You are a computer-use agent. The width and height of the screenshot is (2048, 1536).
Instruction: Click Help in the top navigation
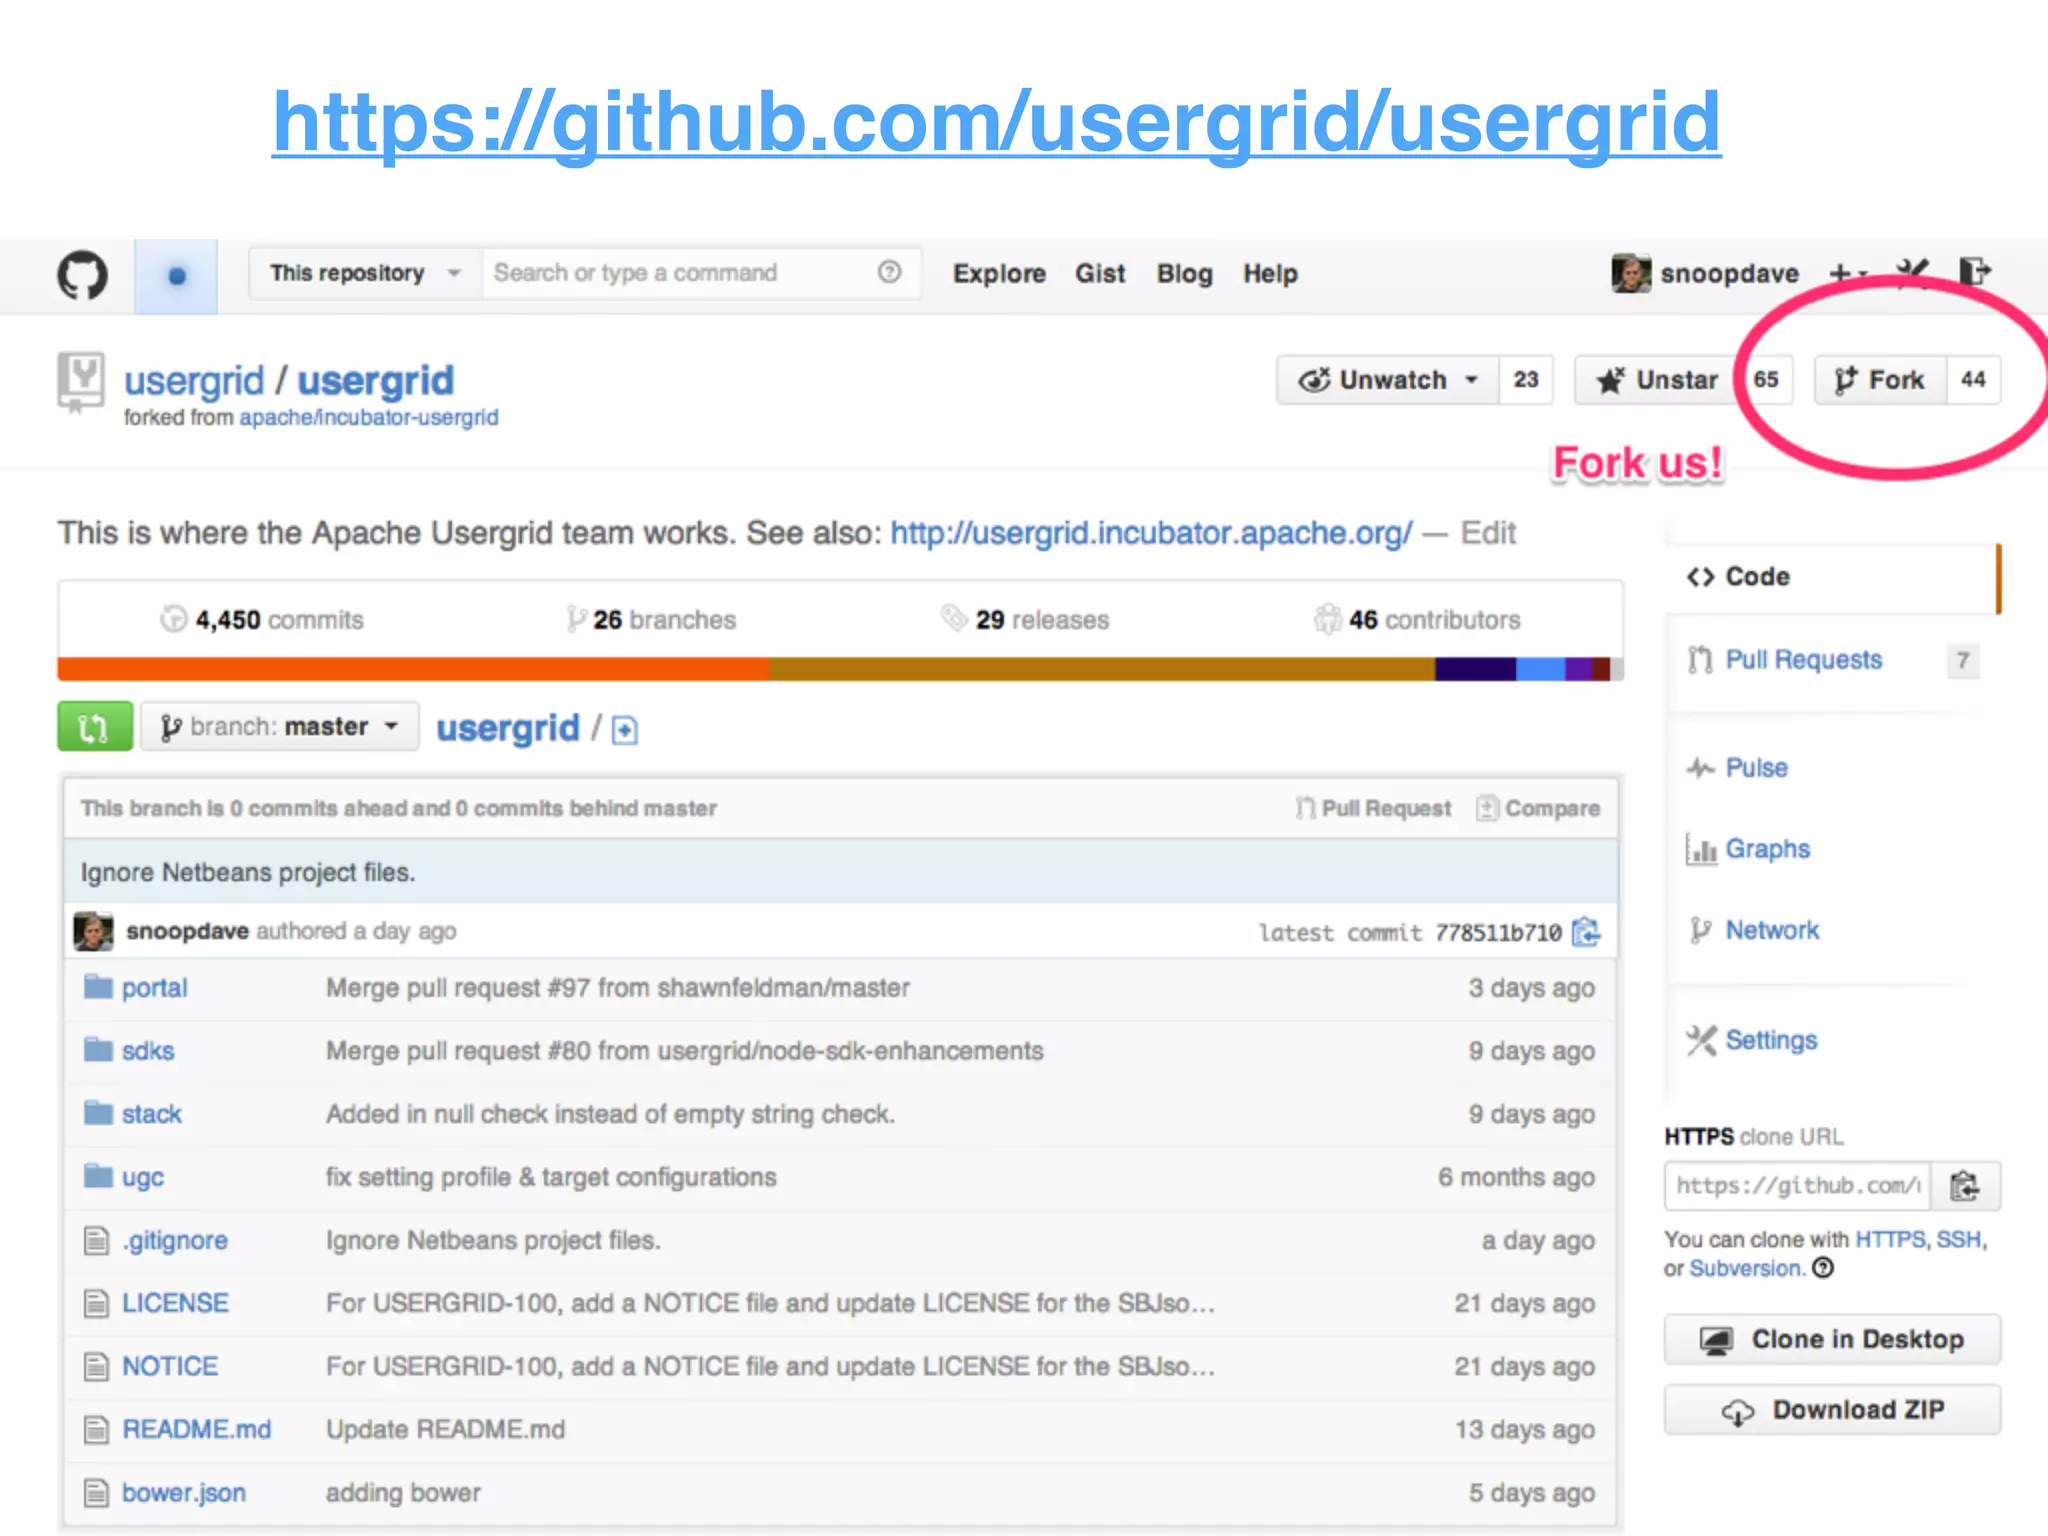click(1270, 273)
